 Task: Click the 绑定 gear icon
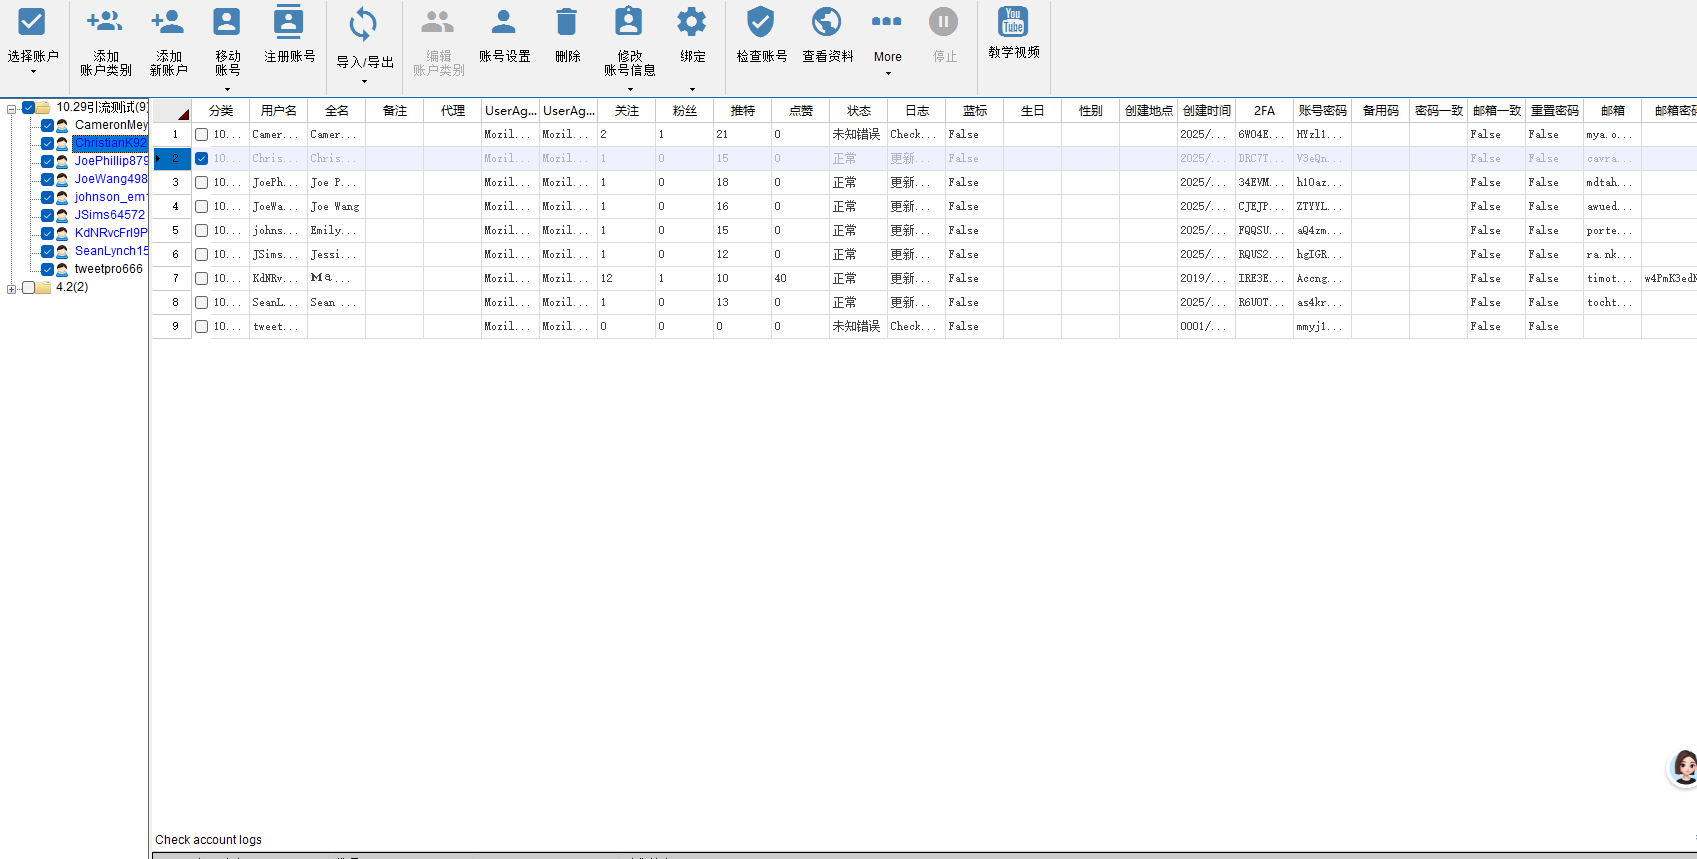[692, 21]
